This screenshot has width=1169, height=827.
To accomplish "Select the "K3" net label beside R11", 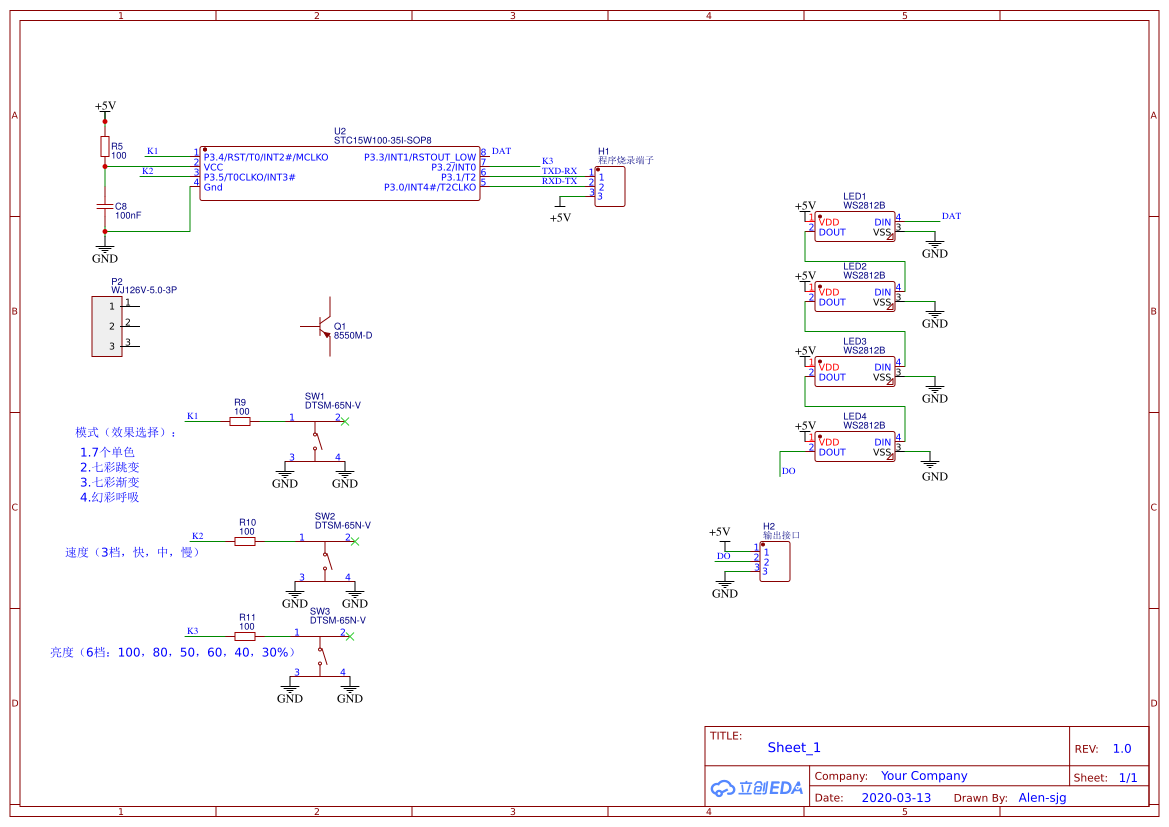I will pos(192,631).
